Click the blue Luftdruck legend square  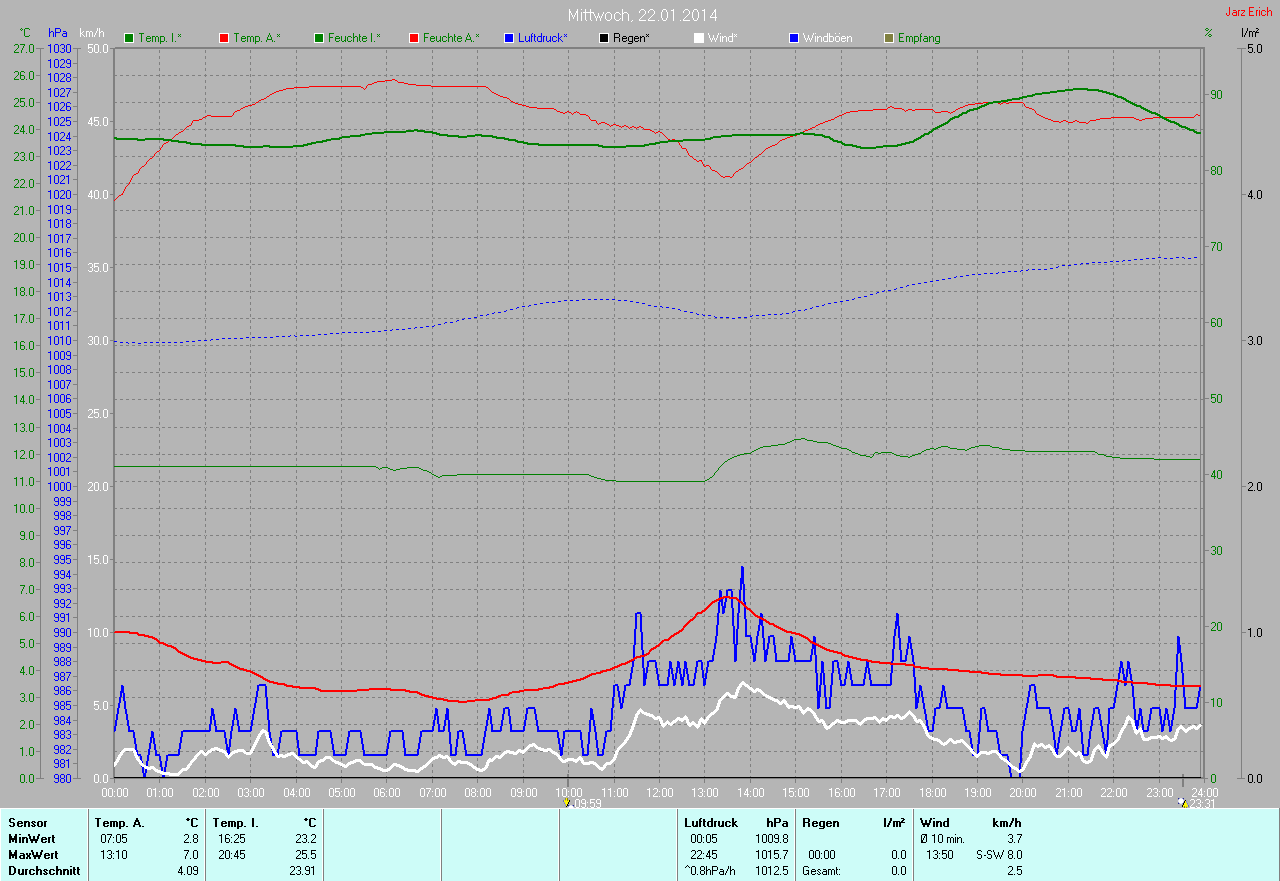[509, 38]
